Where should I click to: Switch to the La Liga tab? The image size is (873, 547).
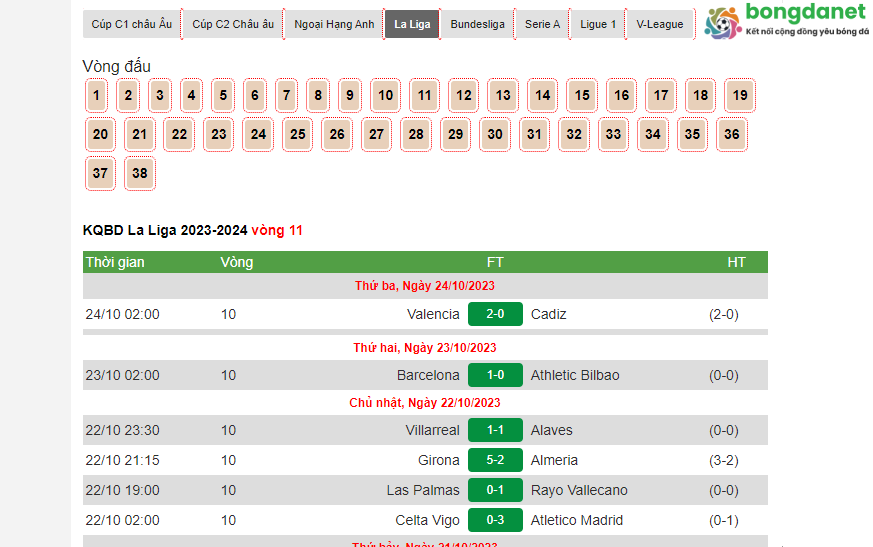coord(412,24)
